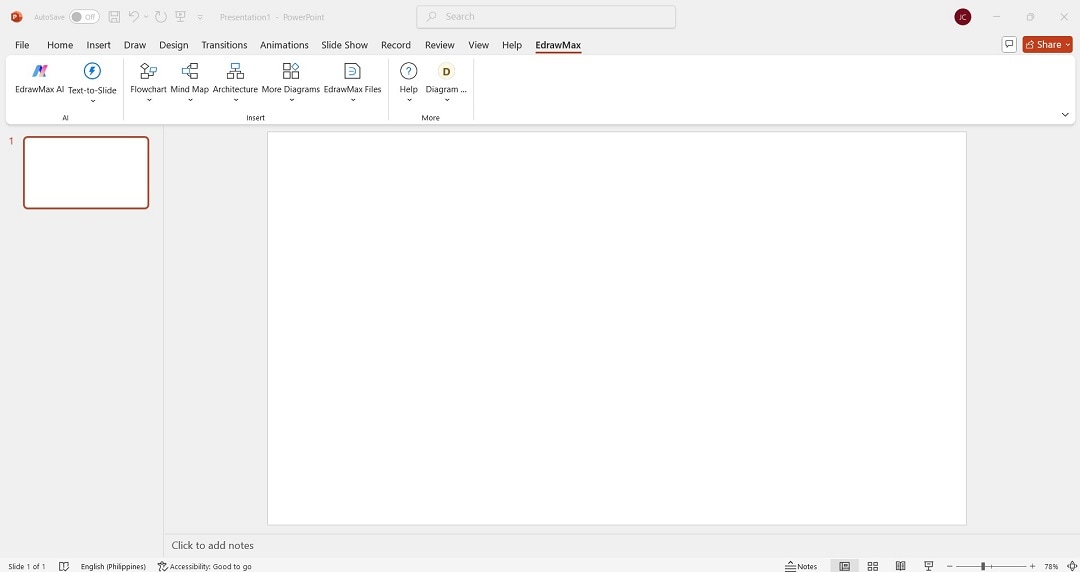This screenshot has width=1080, height=572.
Task: Collapse the ribbon with the chevron
Action: [x=1065, y=115]
